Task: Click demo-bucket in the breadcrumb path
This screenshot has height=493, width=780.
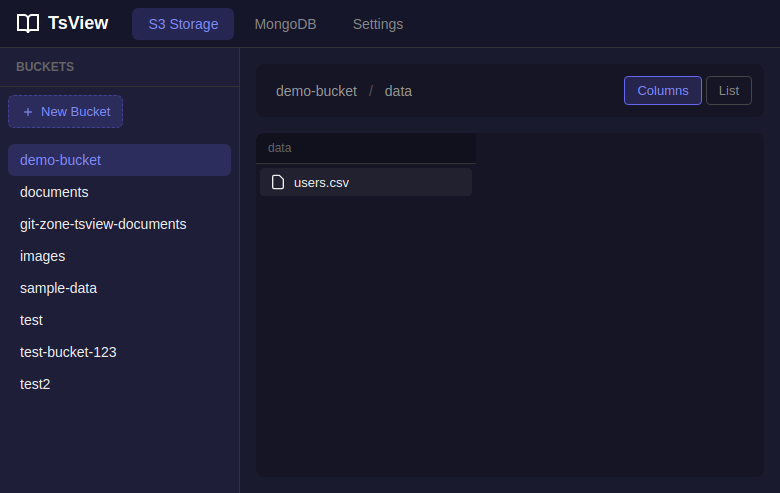Action: (316, 91)
